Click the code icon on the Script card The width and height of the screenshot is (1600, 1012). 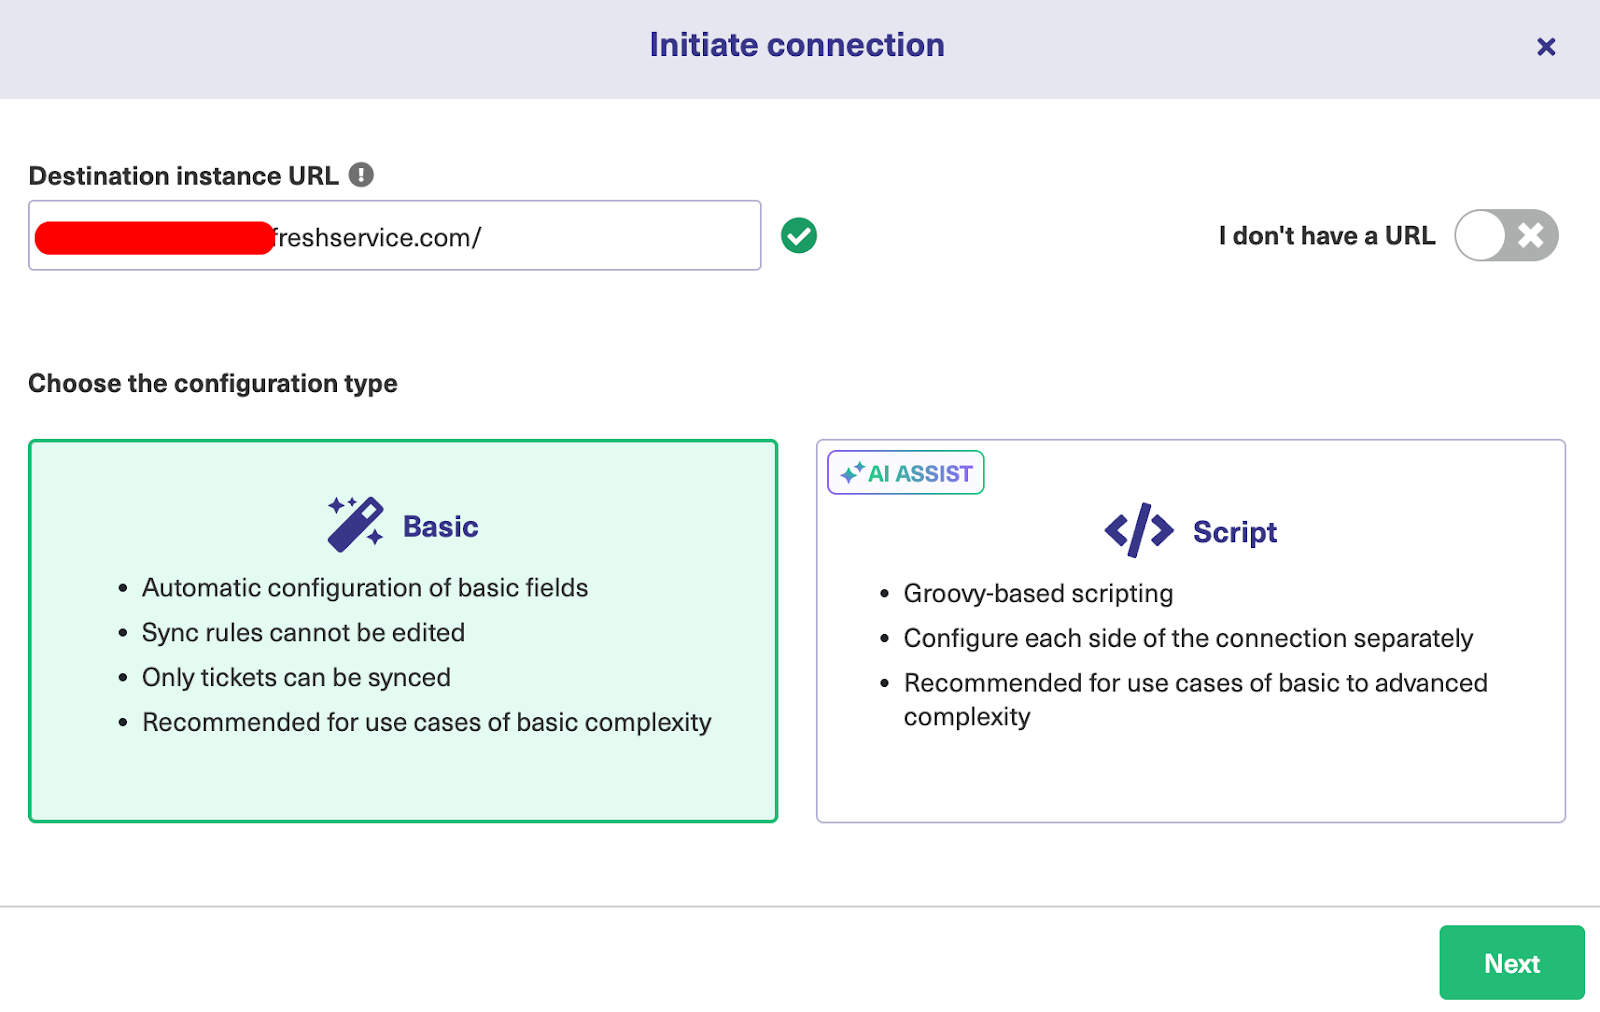click(1140, 530)
